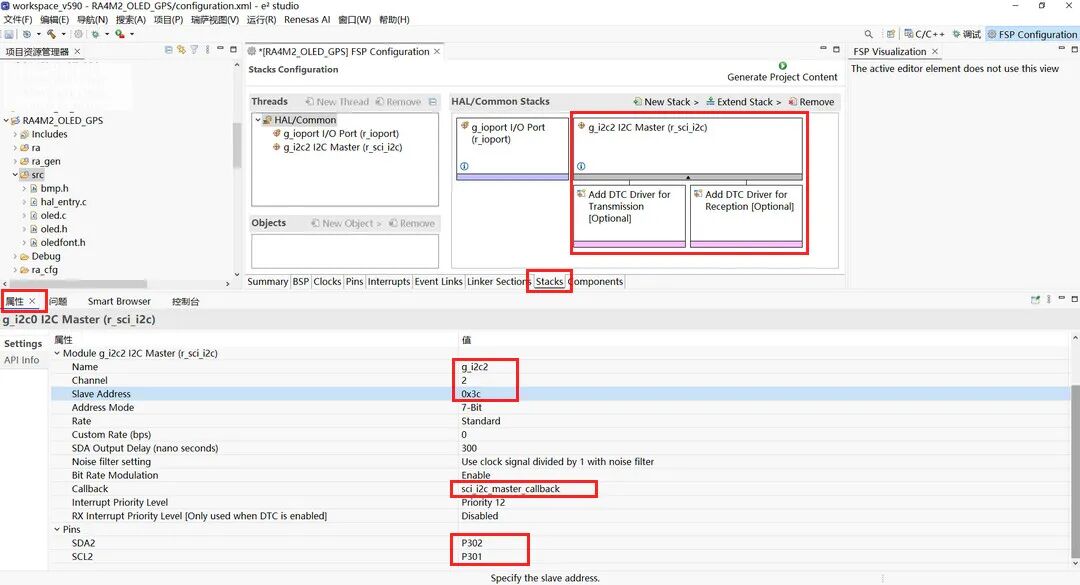Screen dimensions: 1080x585
Task: Collapse the src folder
Action: [x=15, y=175]
